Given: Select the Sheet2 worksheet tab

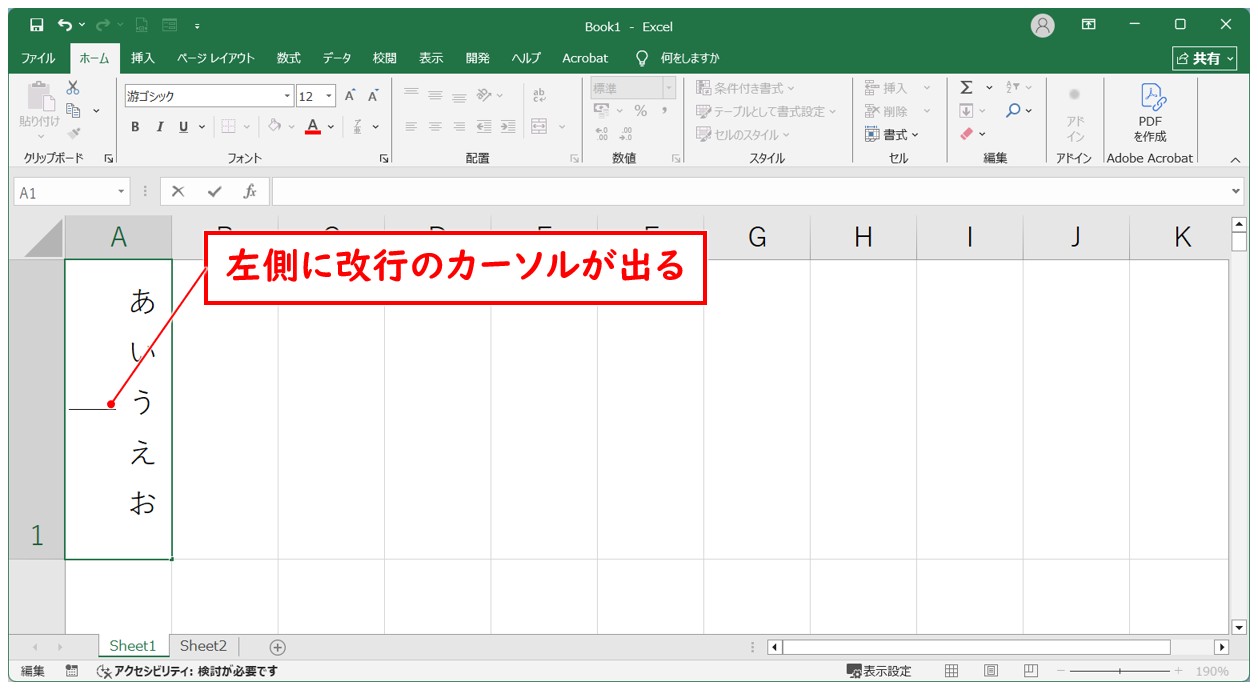Looking at the screenshot, I should point(203,646).
